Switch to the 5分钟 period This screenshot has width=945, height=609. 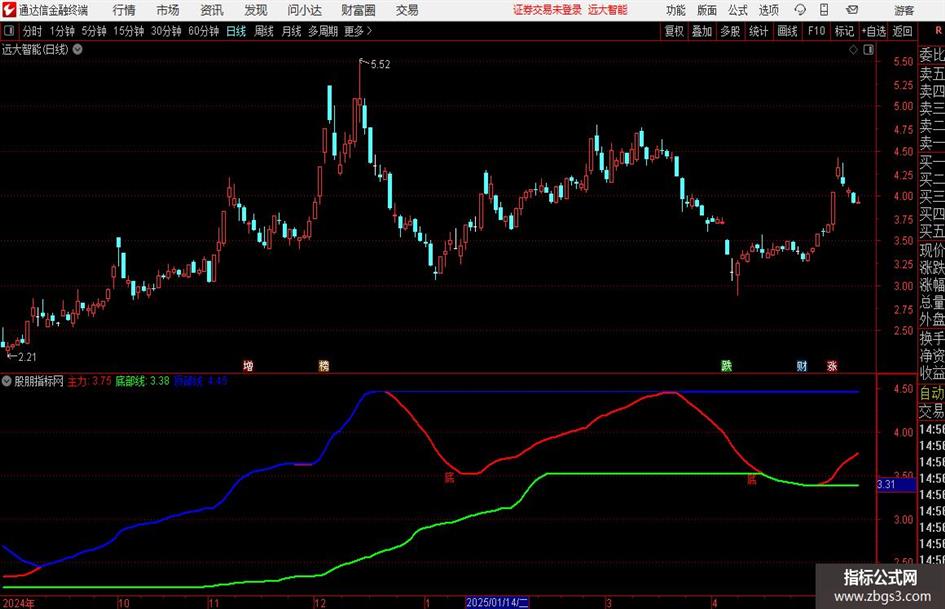pos(94,31)
